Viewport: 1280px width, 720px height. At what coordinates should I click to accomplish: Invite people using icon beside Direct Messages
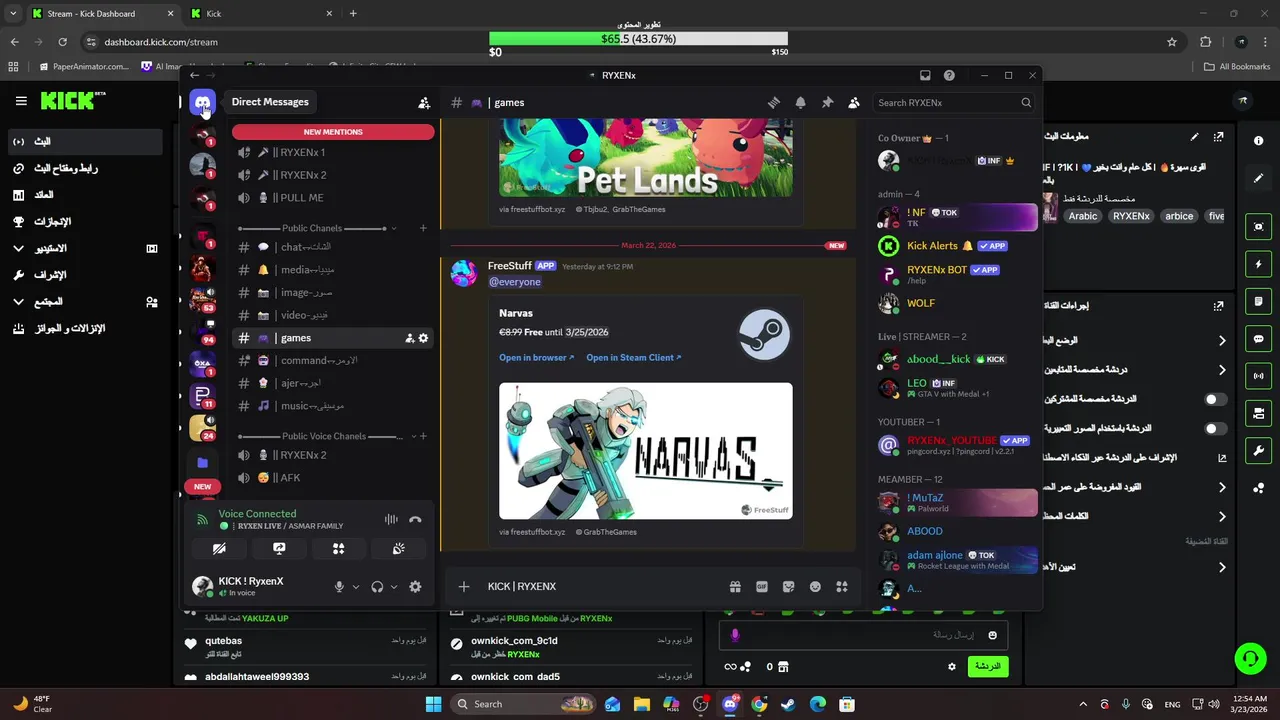(424, 102)
